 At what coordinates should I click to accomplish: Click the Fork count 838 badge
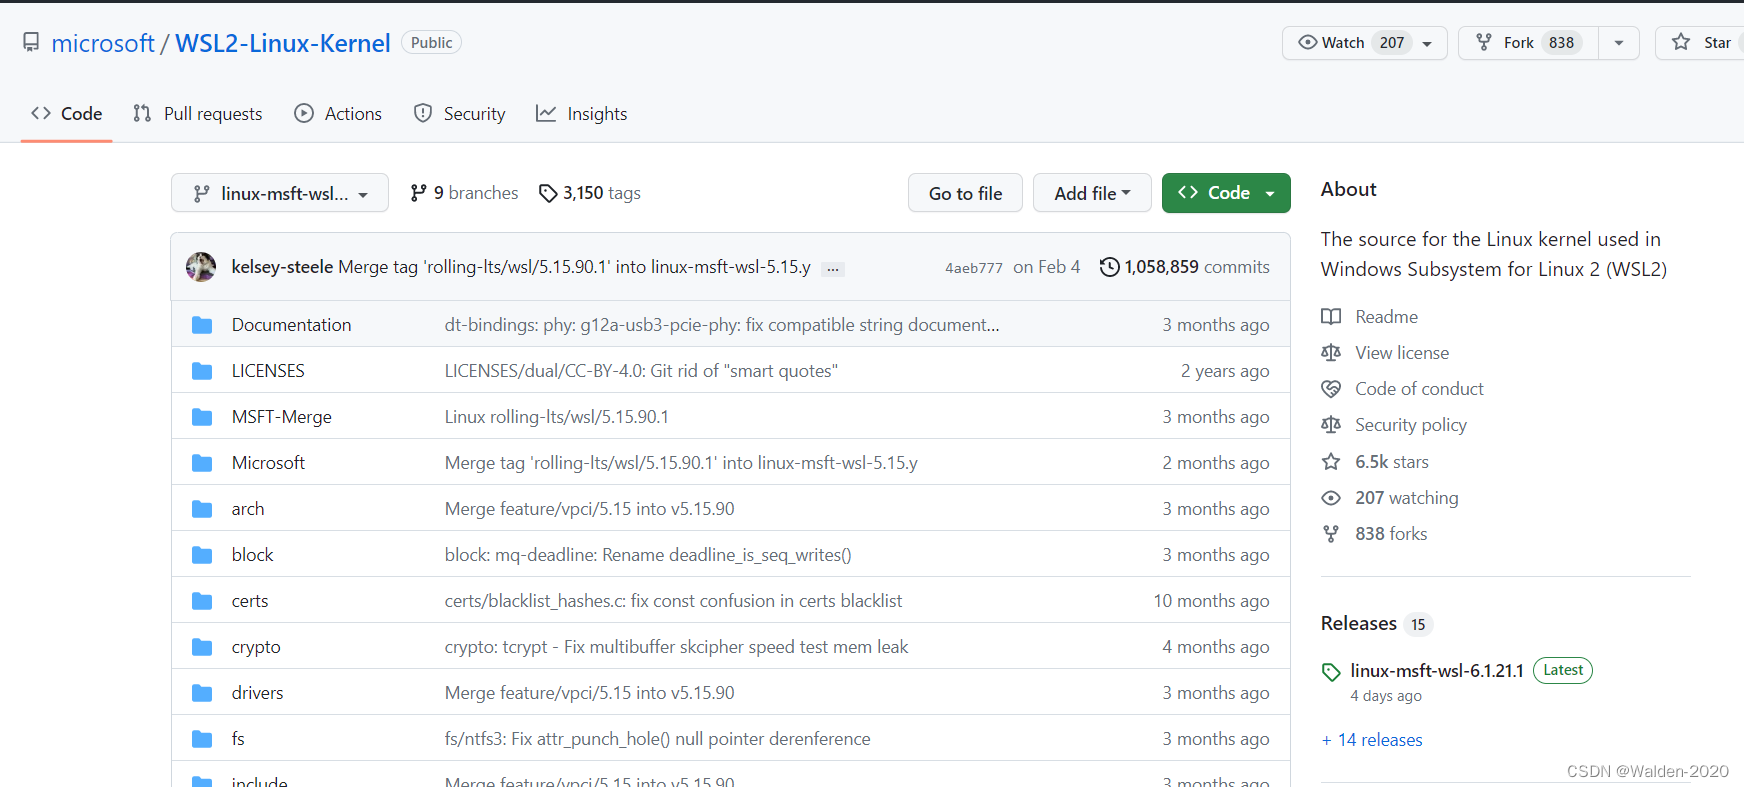coord(1561,43)
